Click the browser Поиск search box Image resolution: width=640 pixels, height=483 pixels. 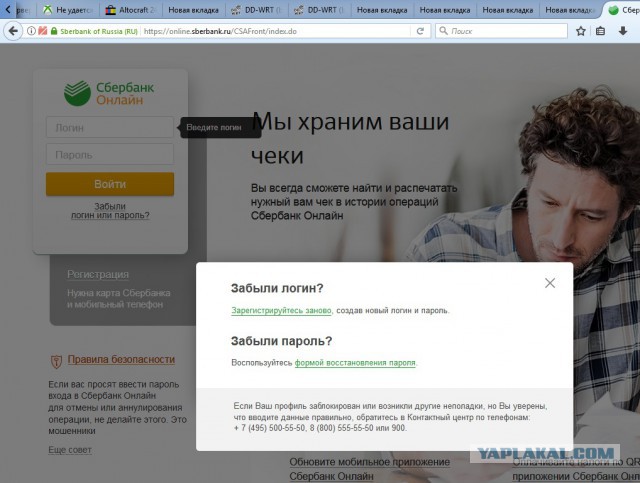(502, 31)
